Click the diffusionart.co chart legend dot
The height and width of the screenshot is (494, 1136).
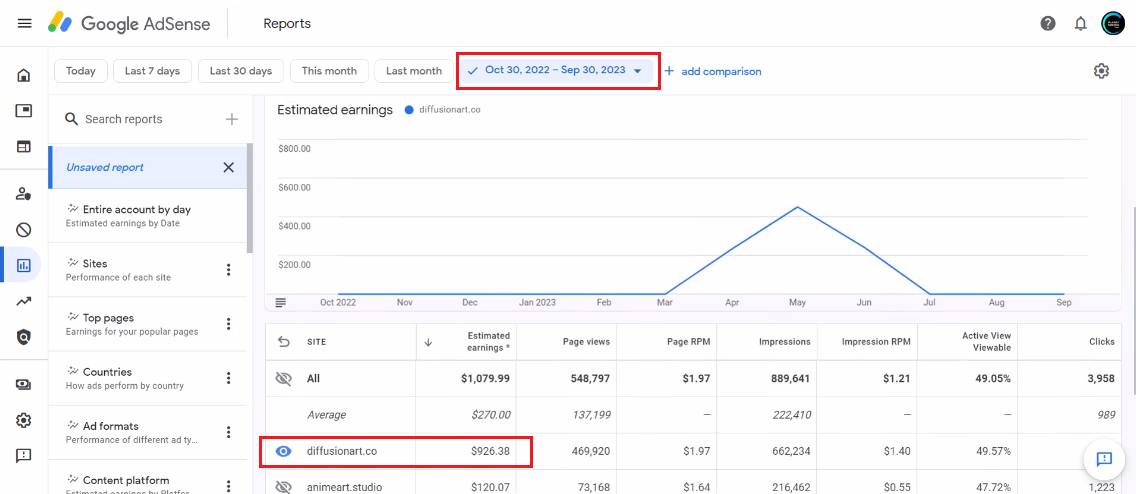click(x=409, y=110)
